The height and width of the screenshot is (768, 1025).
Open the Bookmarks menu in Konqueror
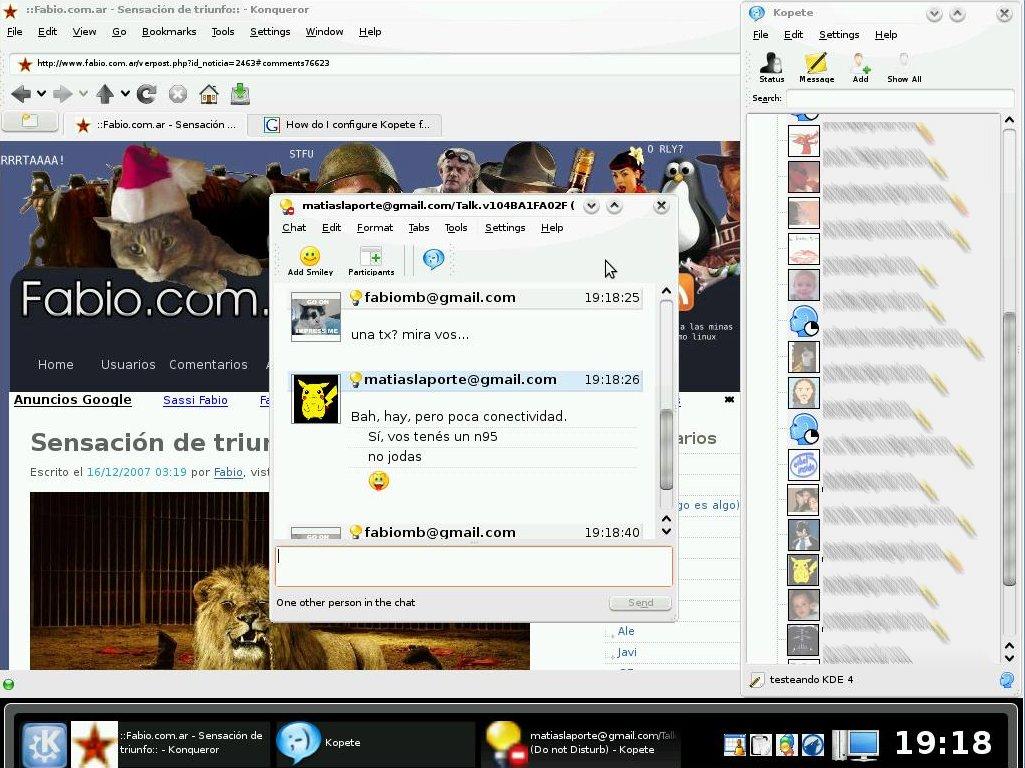tap(169, 32)
